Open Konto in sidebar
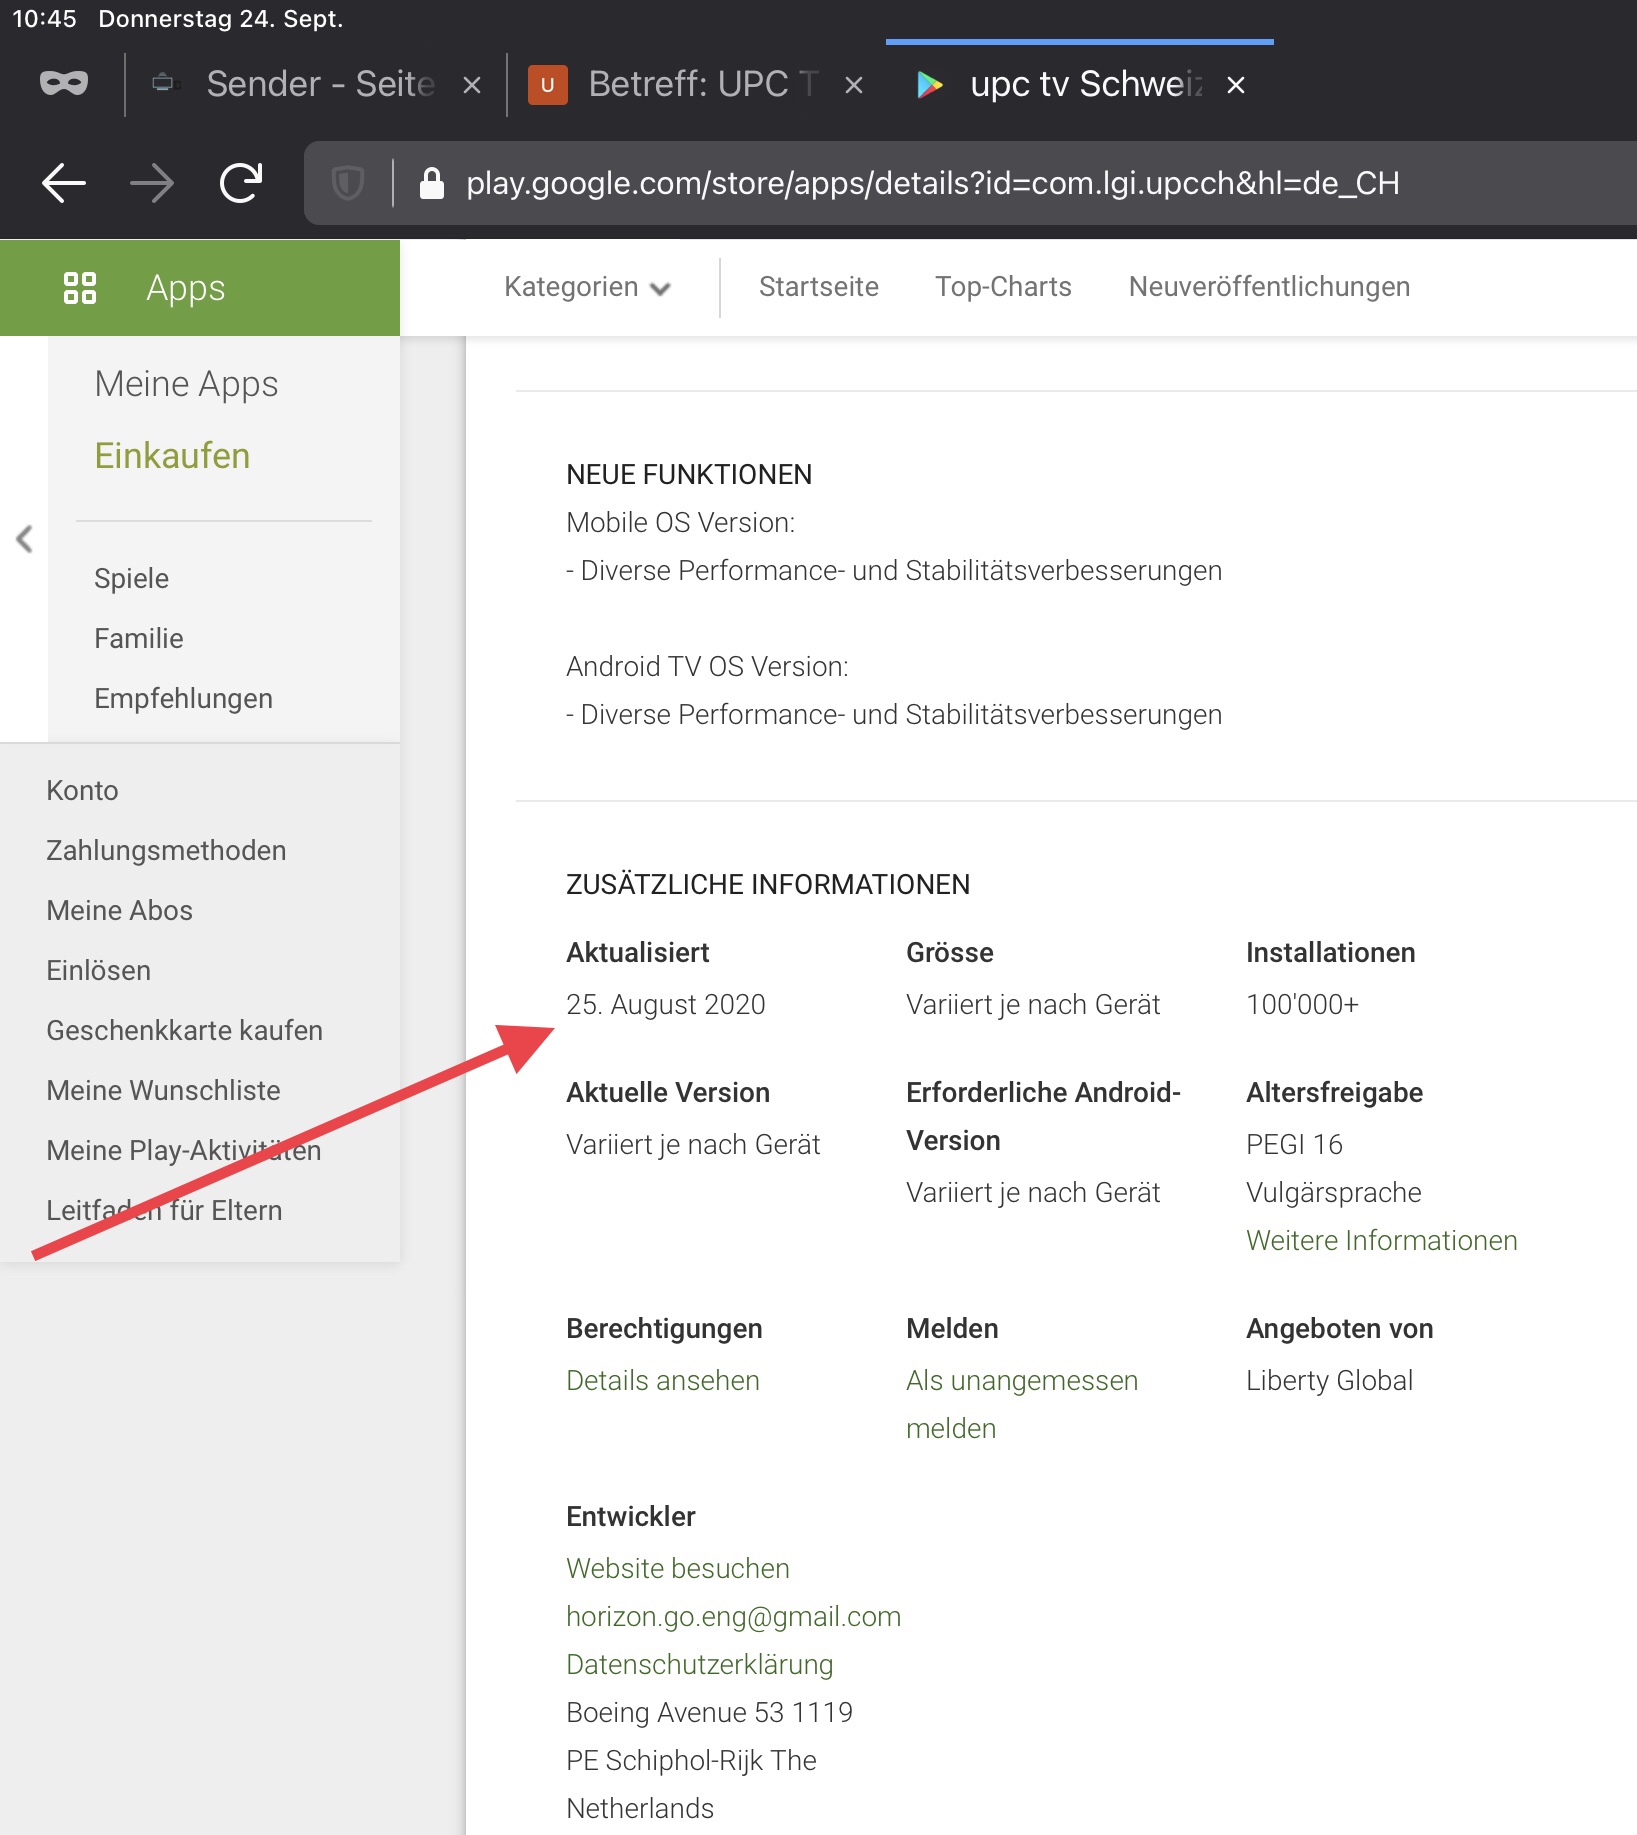This screenshot has width=1637, height=1835. [x=82, y=791]
